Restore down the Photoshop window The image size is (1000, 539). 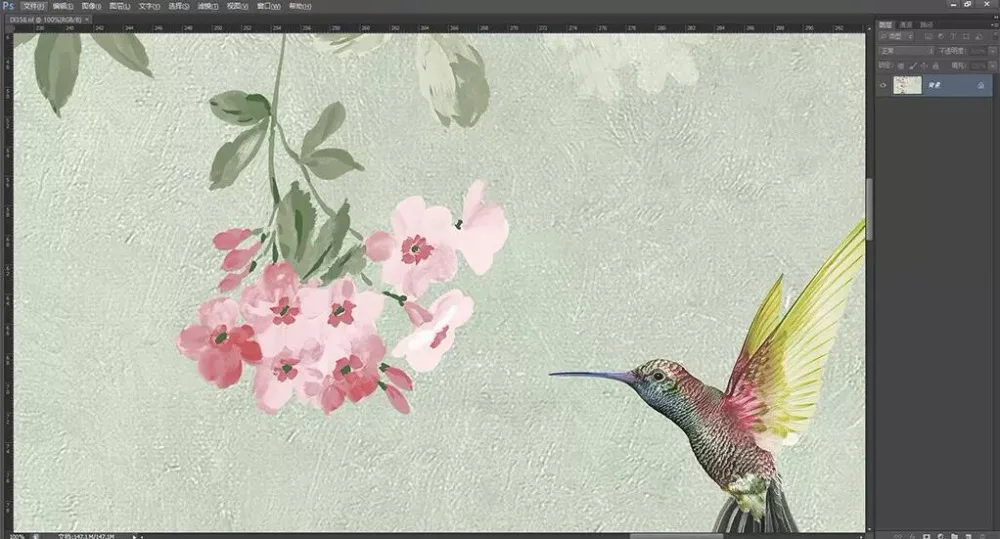tap(967, 4)
